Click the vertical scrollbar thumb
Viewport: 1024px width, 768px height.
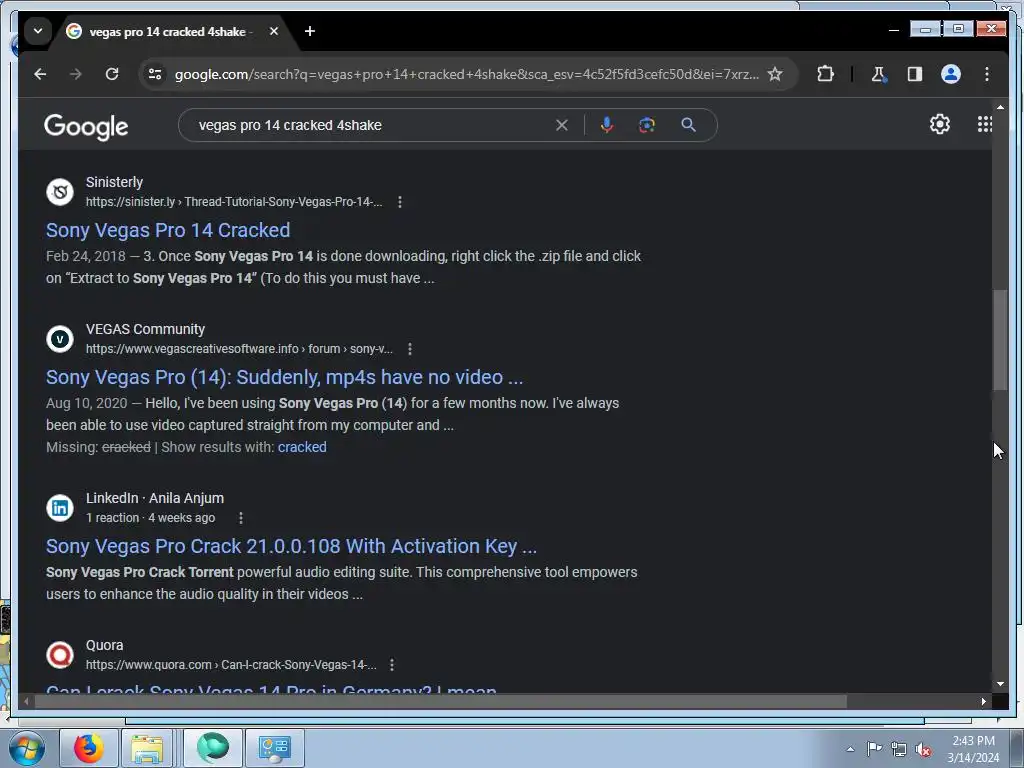pos(1000,340)
